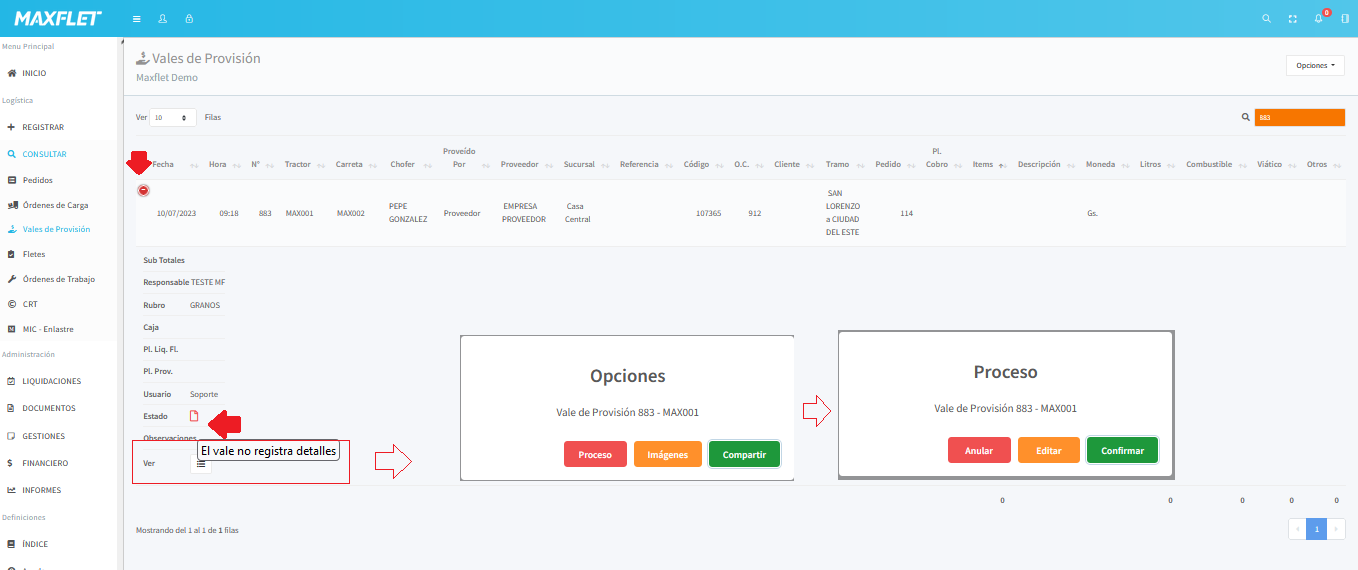The image size is (1358, 570).
Task: Toggle the hamburger sidebar menu icon
Action: pos(137,19)
